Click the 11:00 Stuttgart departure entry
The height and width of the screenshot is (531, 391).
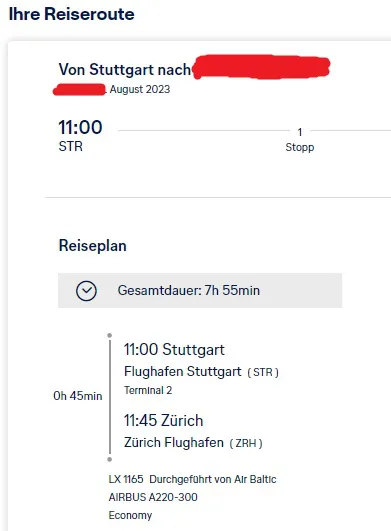(x=174, y=349)
